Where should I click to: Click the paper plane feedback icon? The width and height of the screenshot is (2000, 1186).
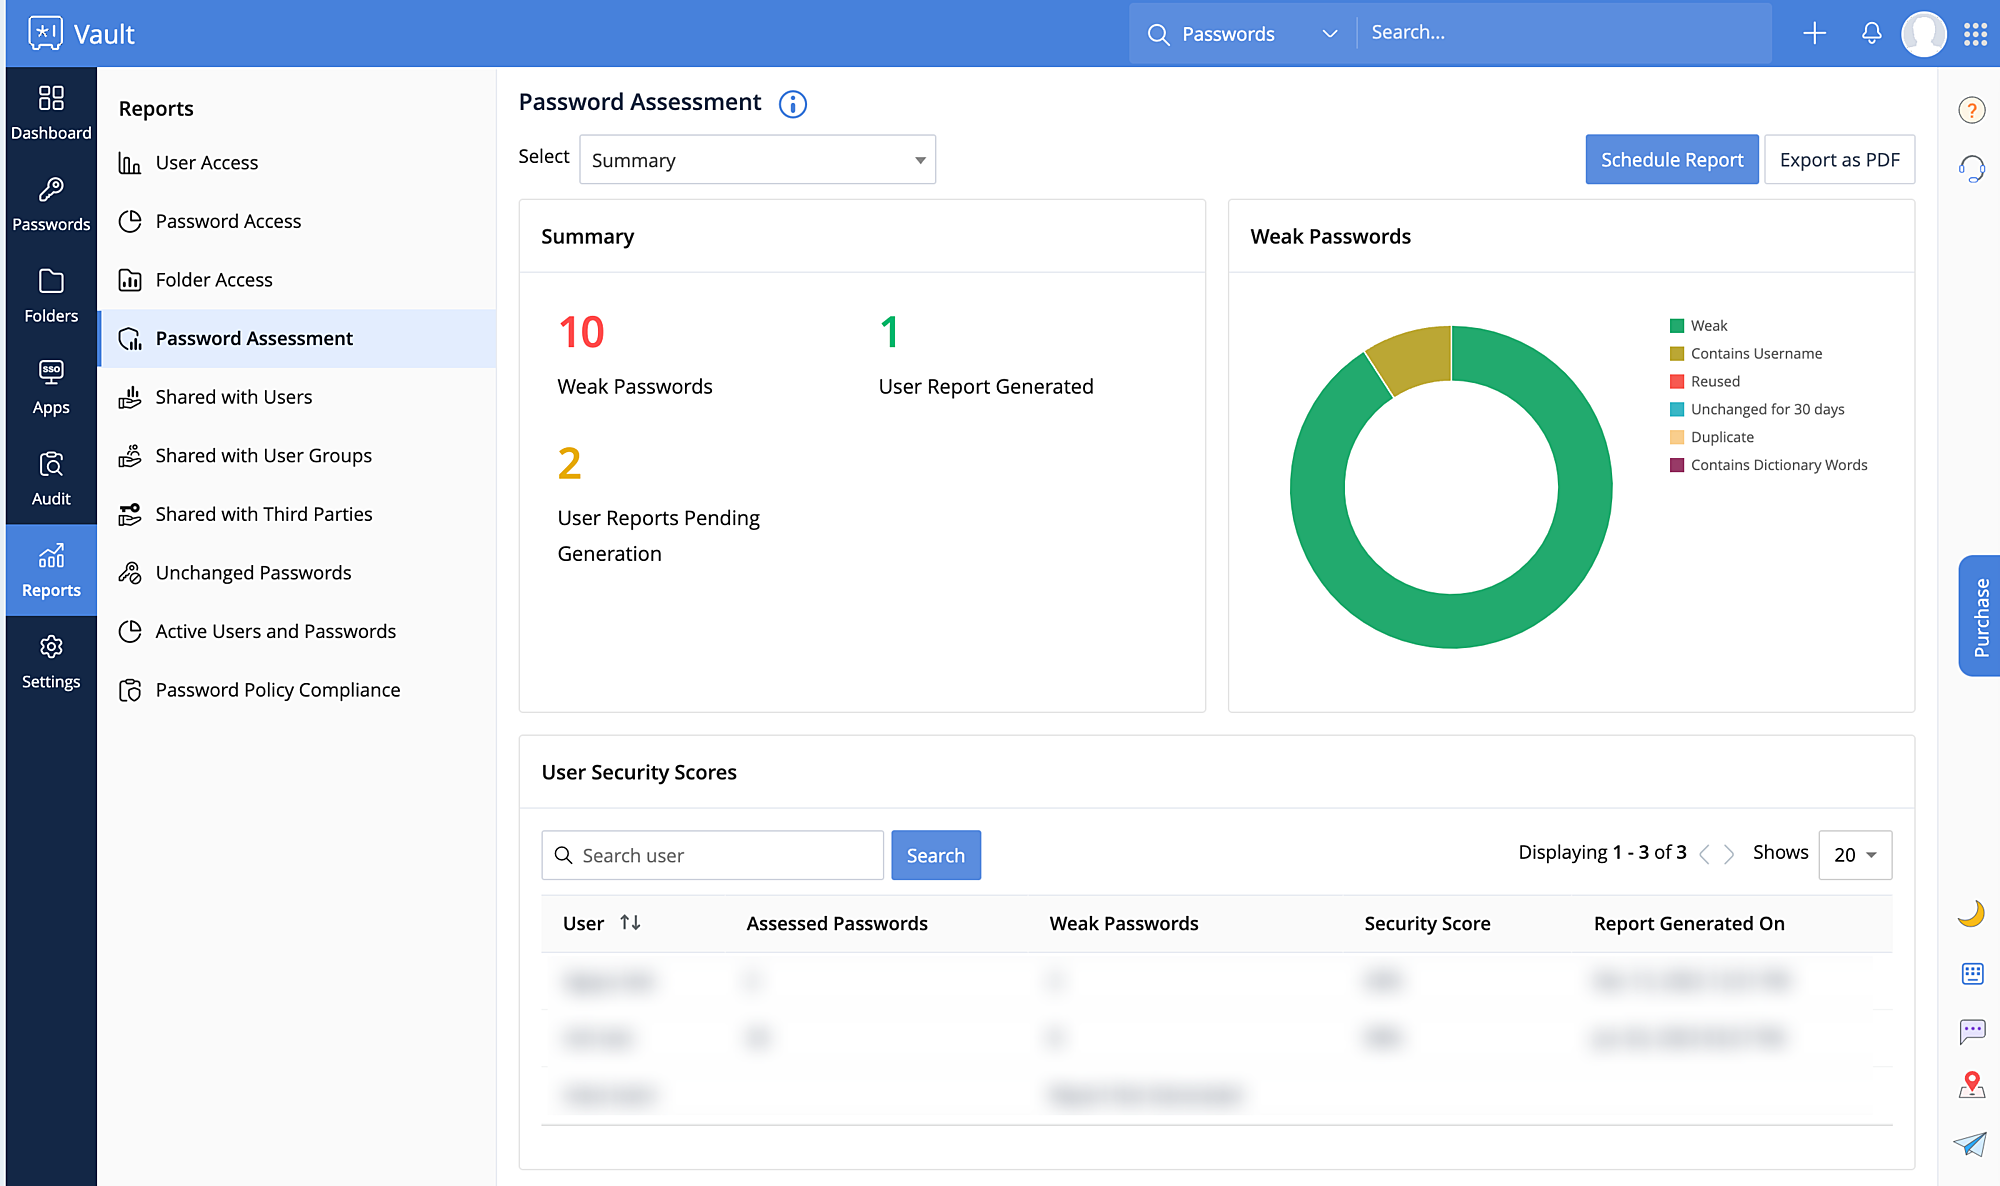click(1970, 1143)
